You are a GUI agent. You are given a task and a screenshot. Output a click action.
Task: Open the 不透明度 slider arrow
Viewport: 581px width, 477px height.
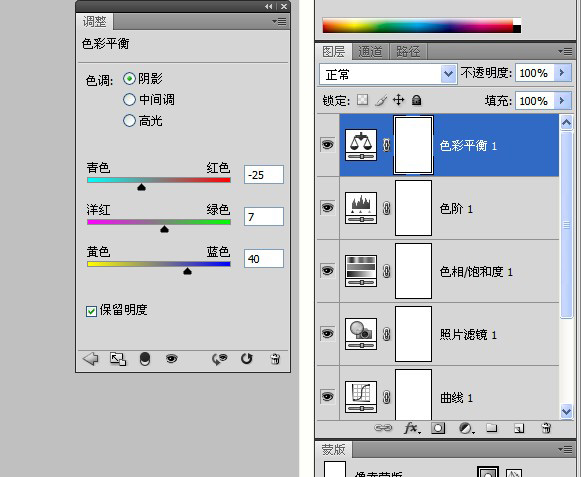[x=562, y=73]
